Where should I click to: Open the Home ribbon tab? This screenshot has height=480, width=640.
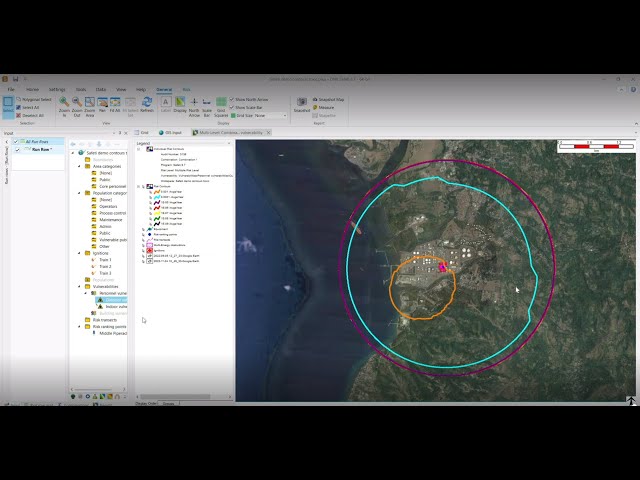(x=32, y=89)
